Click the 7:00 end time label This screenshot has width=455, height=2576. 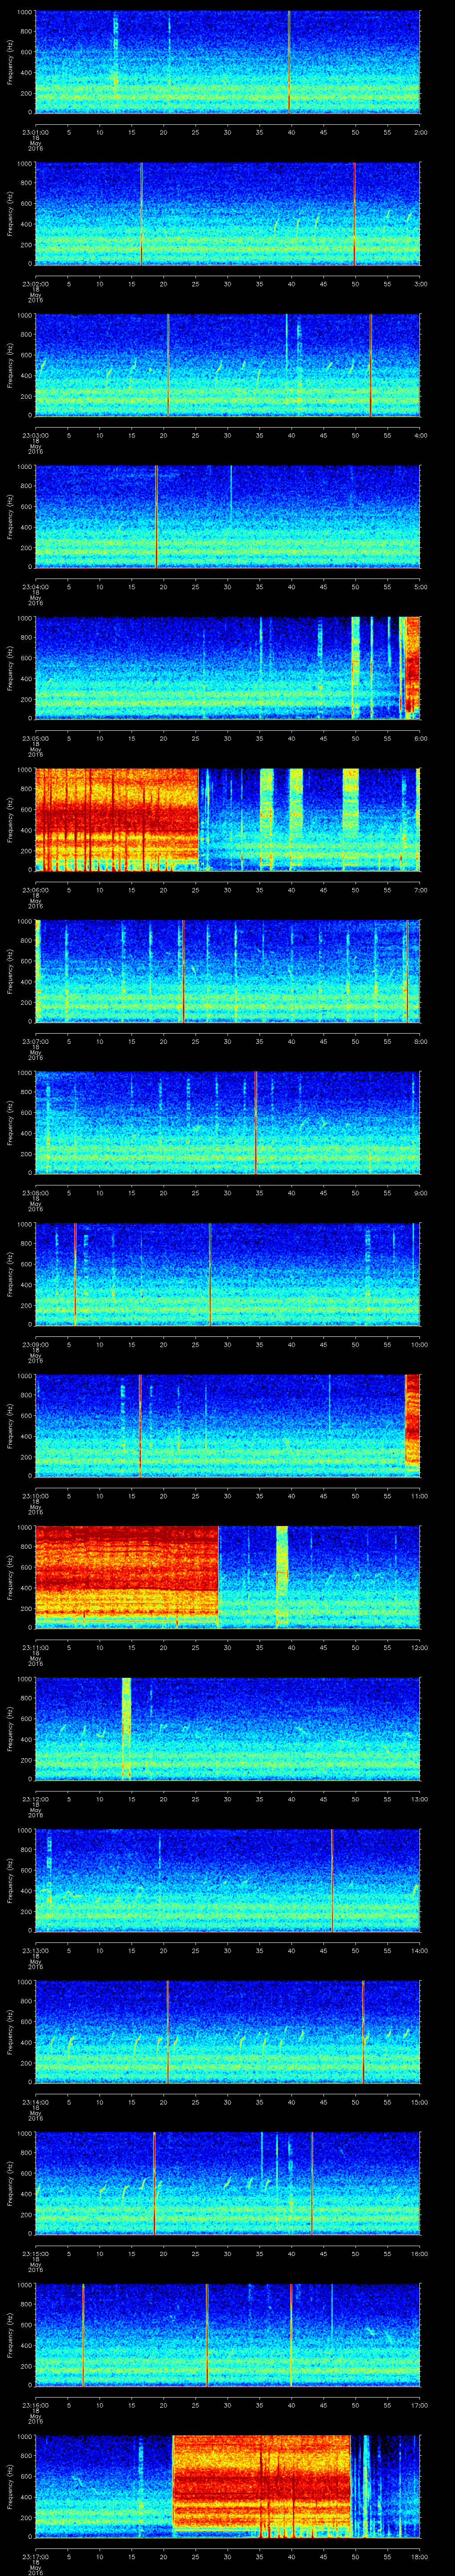tap(420, 890)
